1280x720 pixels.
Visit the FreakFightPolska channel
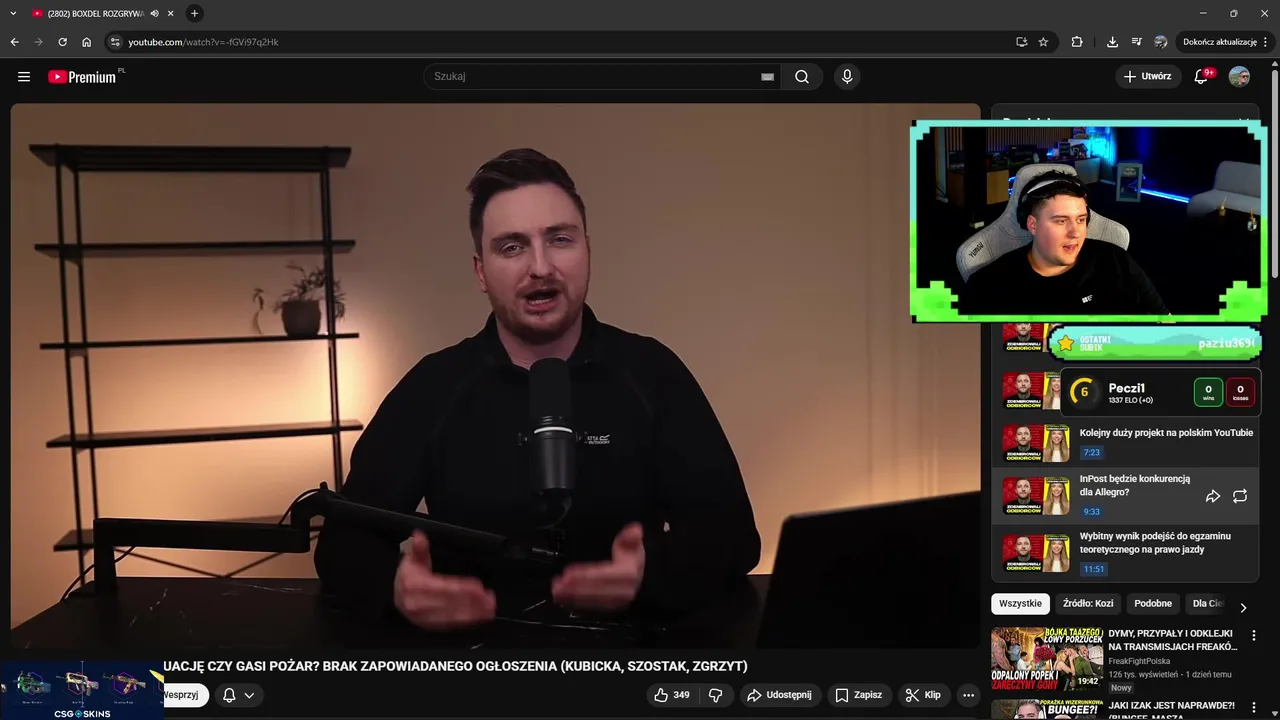click(1139, 661)
